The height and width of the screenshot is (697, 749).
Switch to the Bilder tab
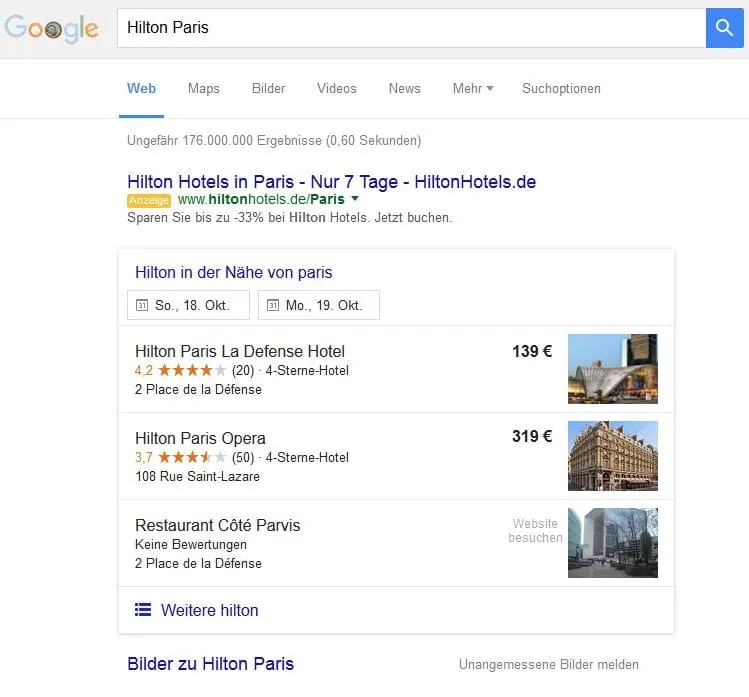(268, 88)
